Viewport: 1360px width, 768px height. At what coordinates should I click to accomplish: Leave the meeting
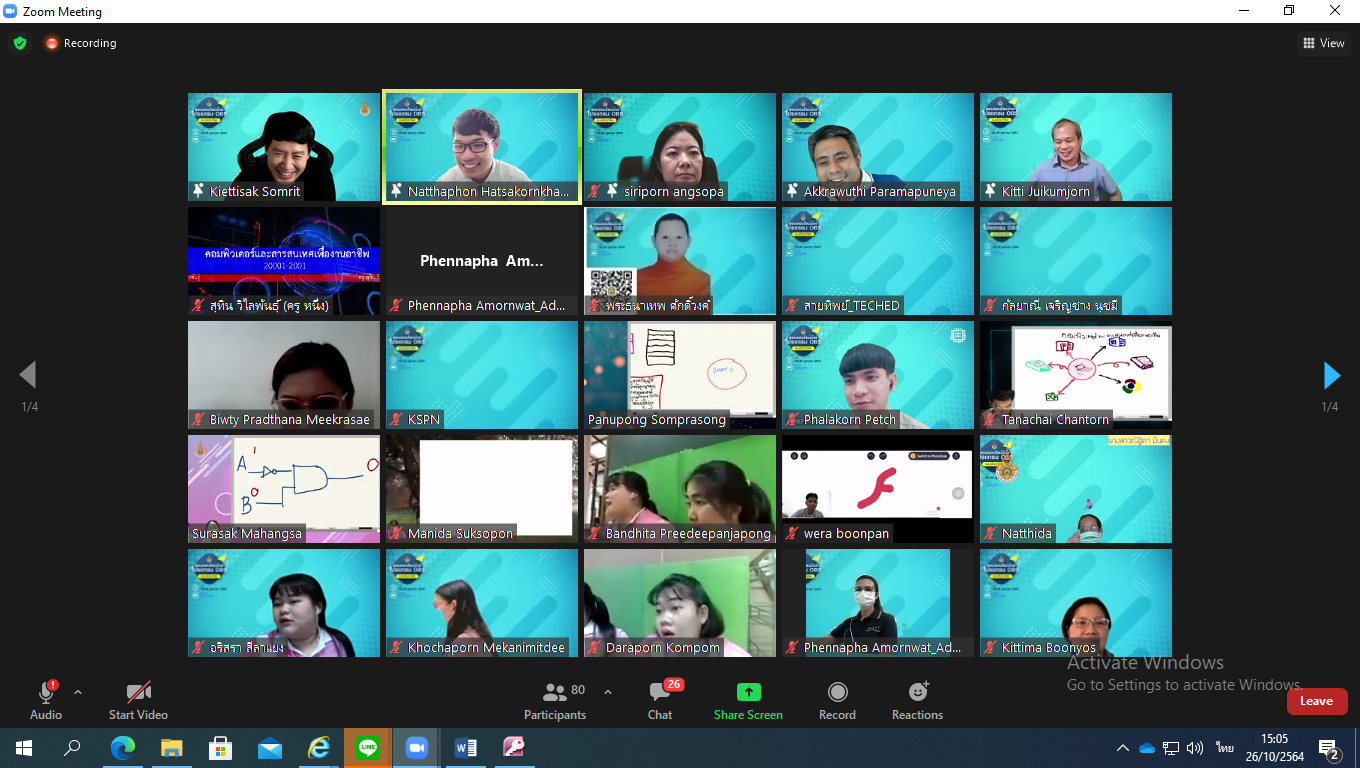point(1316,701)
